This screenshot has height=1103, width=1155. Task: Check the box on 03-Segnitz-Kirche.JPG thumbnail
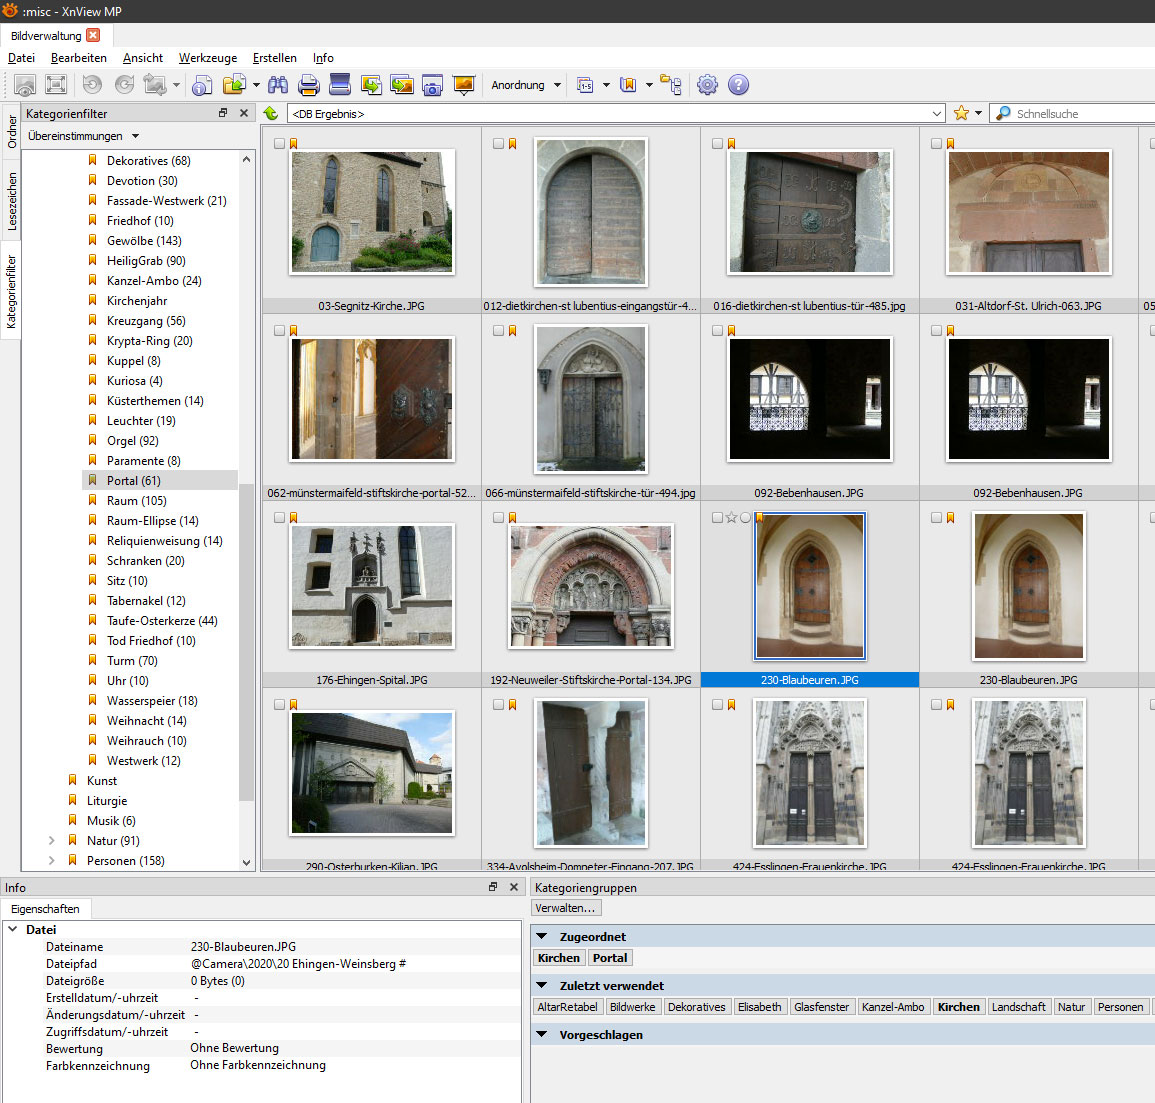[279, 144]
